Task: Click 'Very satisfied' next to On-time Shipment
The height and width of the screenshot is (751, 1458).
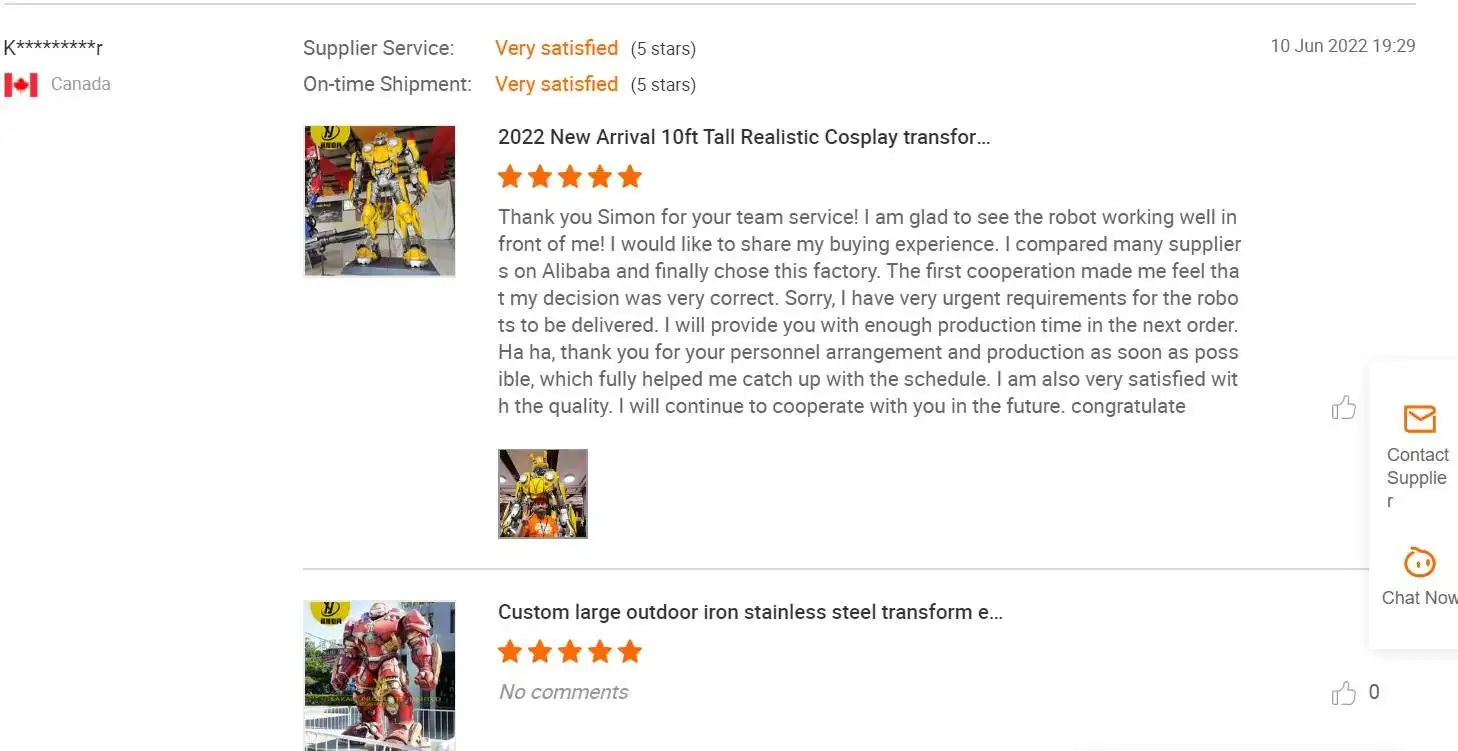Action: pos(556,84)
